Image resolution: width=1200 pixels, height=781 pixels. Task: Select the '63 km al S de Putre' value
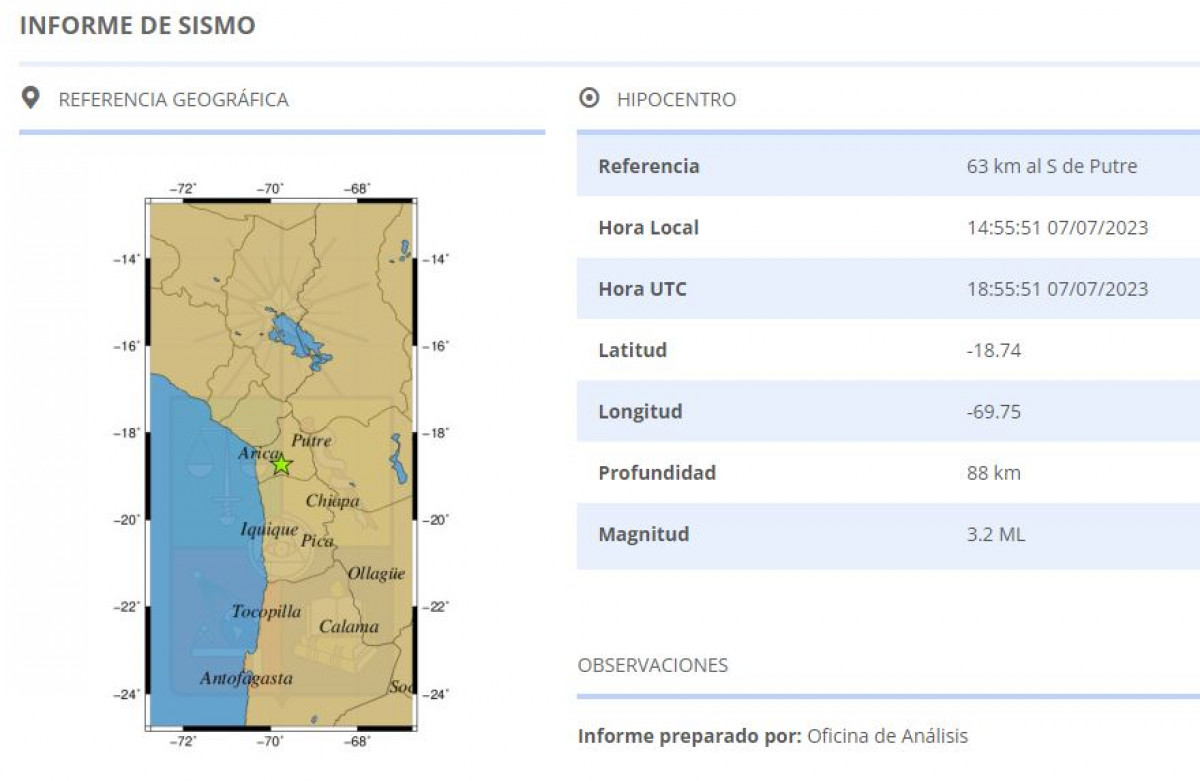(1051, 166)
